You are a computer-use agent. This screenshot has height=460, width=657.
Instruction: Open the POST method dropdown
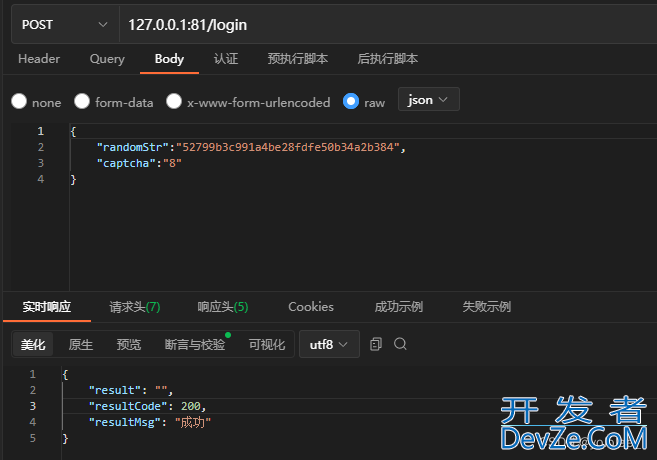[65, 25]
